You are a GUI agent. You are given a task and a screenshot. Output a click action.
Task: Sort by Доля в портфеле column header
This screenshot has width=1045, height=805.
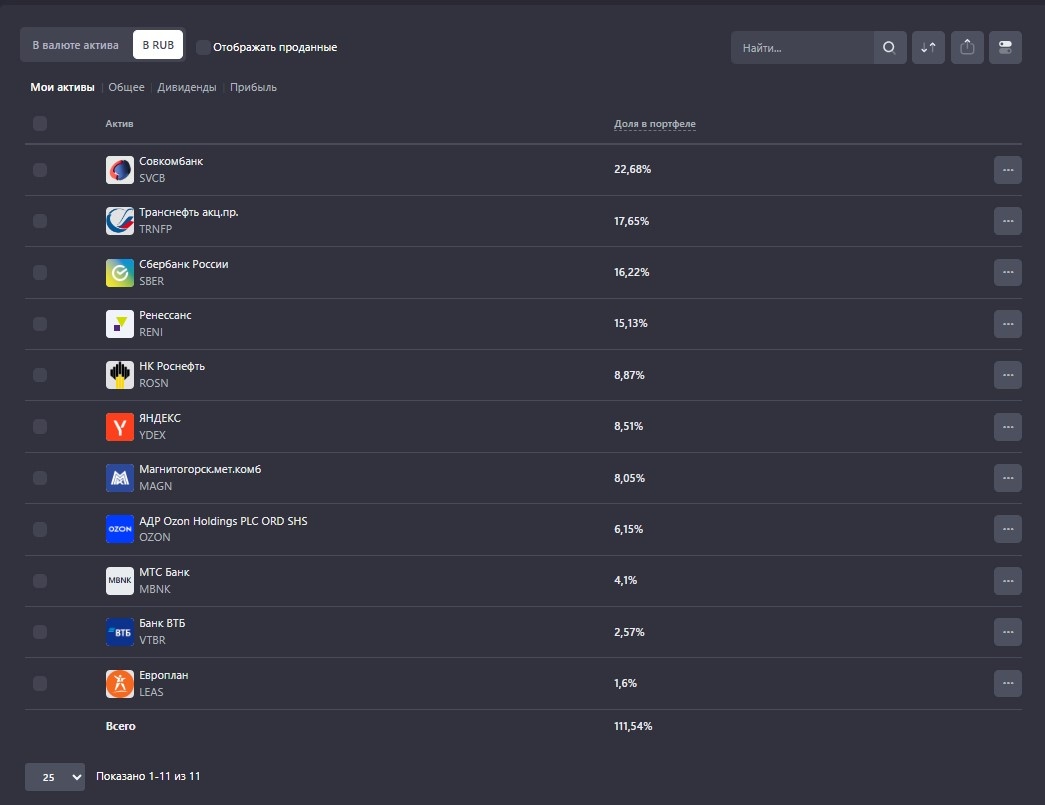point(654,124)
